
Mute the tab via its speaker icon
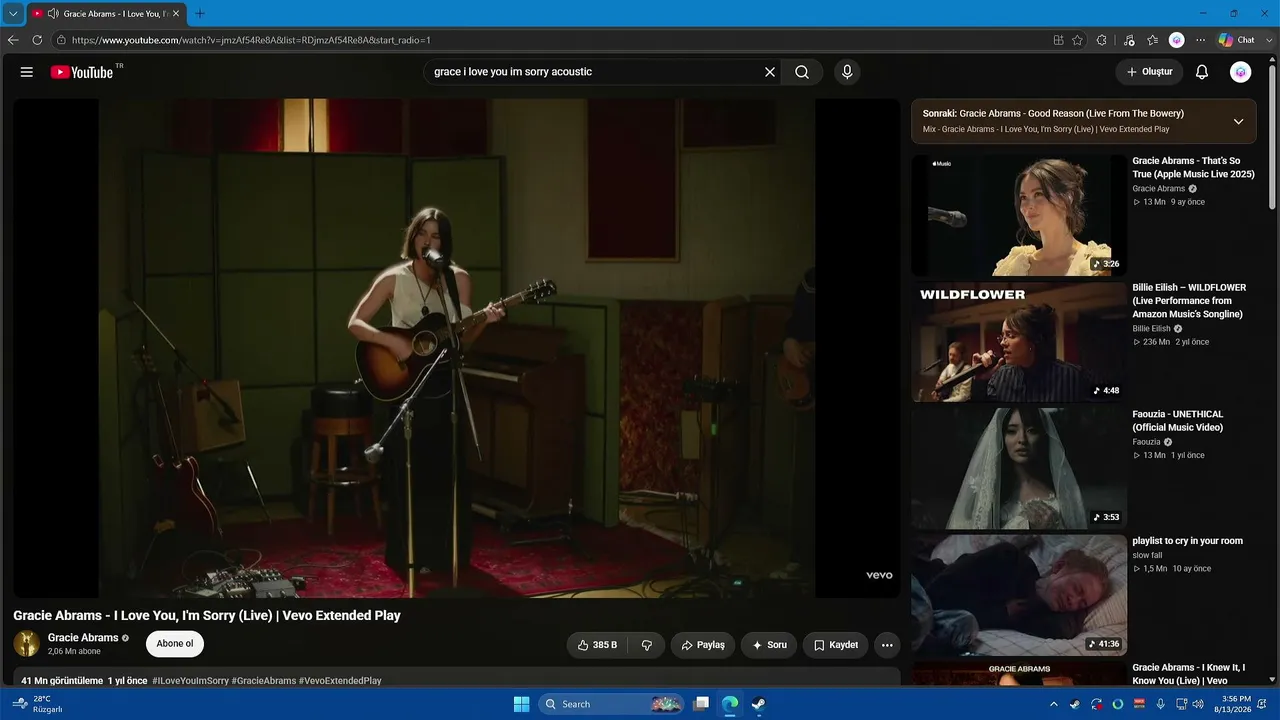52,14
